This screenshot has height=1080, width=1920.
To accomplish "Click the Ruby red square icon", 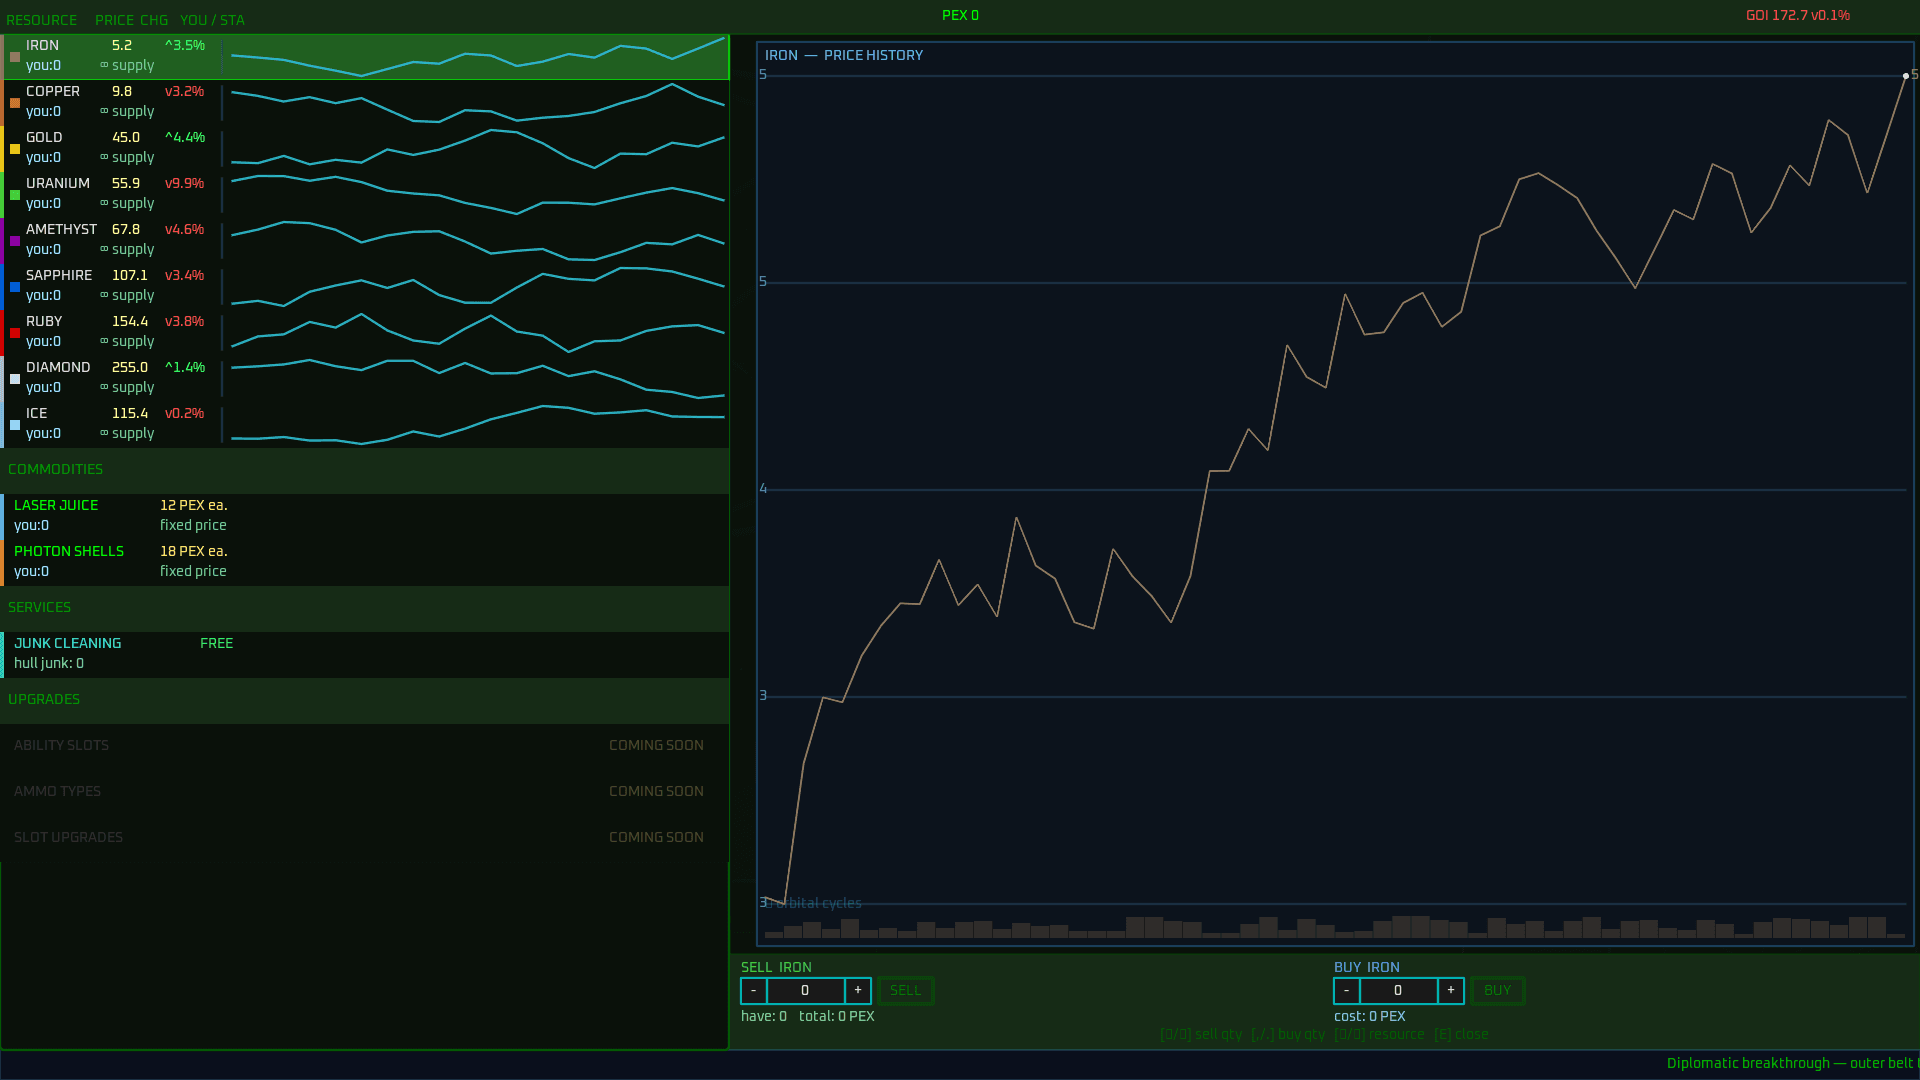I will 15,333.
